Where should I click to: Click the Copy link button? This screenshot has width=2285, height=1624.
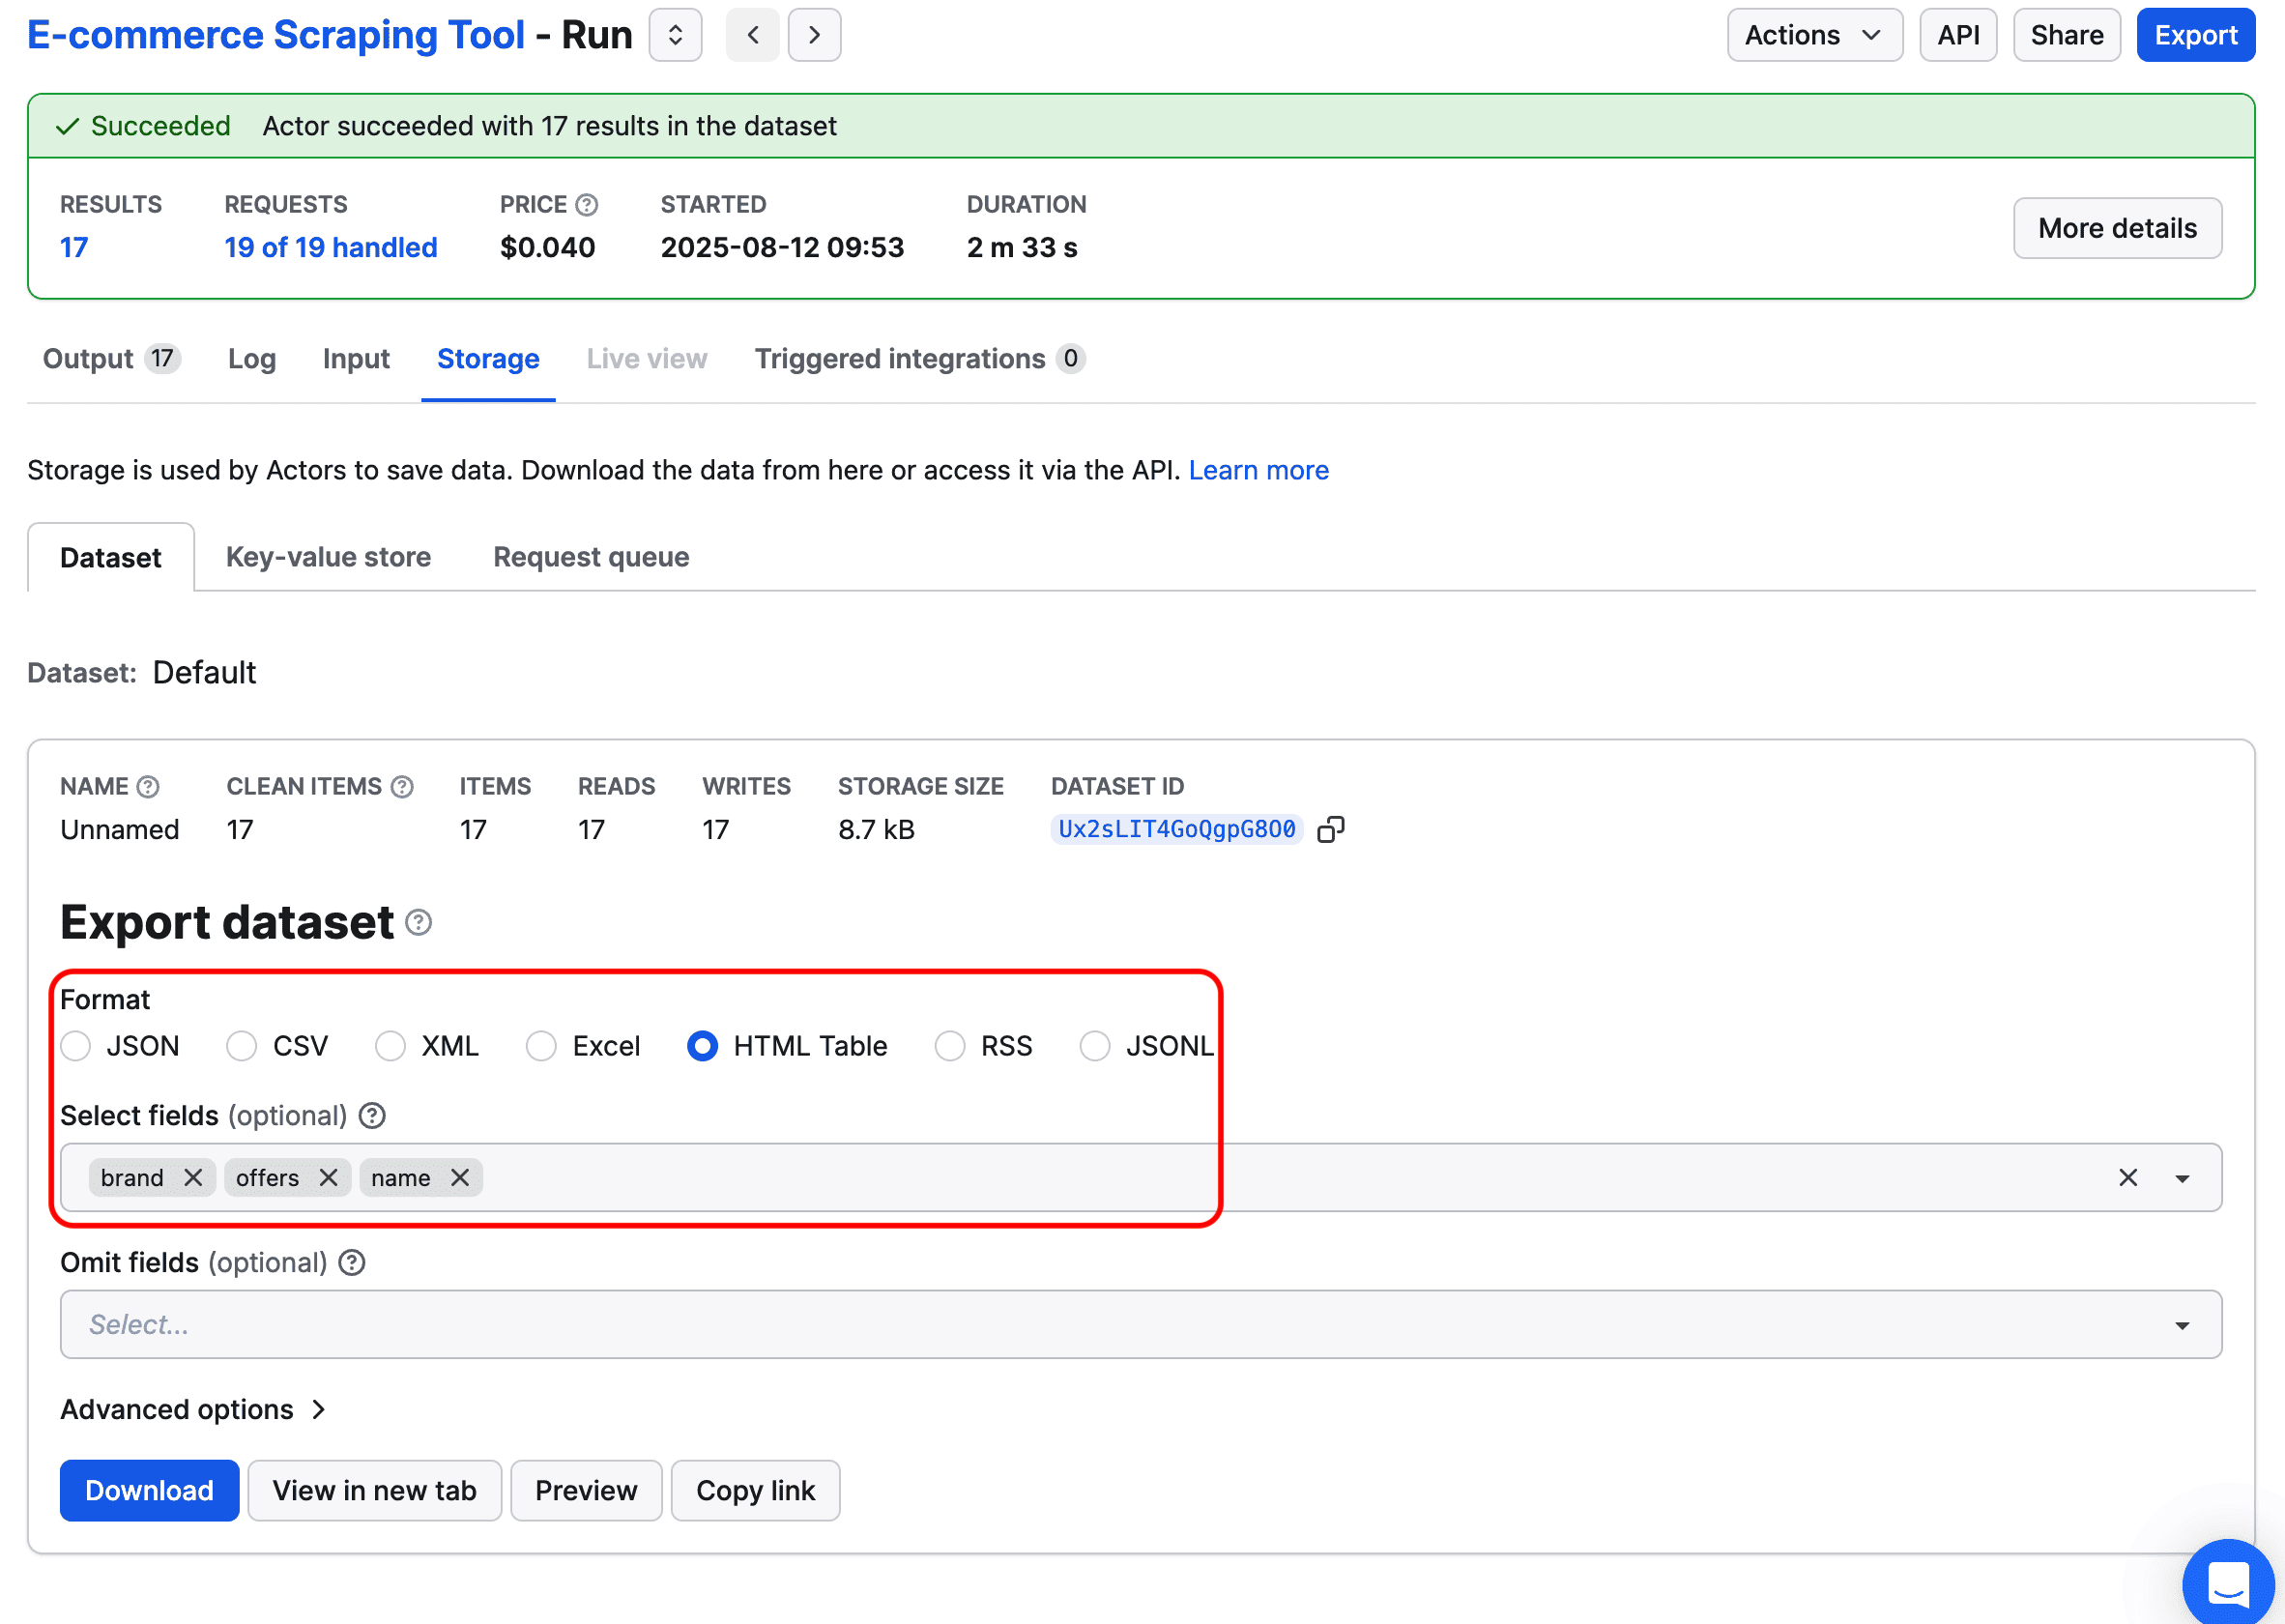(755, 1490)
